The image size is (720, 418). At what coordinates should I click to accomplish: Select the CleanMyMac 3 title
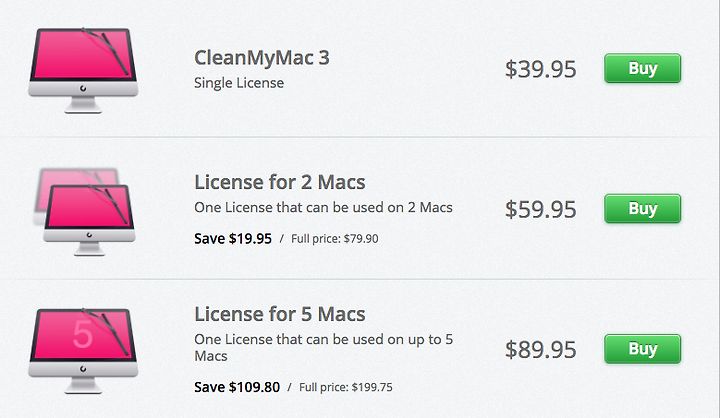262,58
